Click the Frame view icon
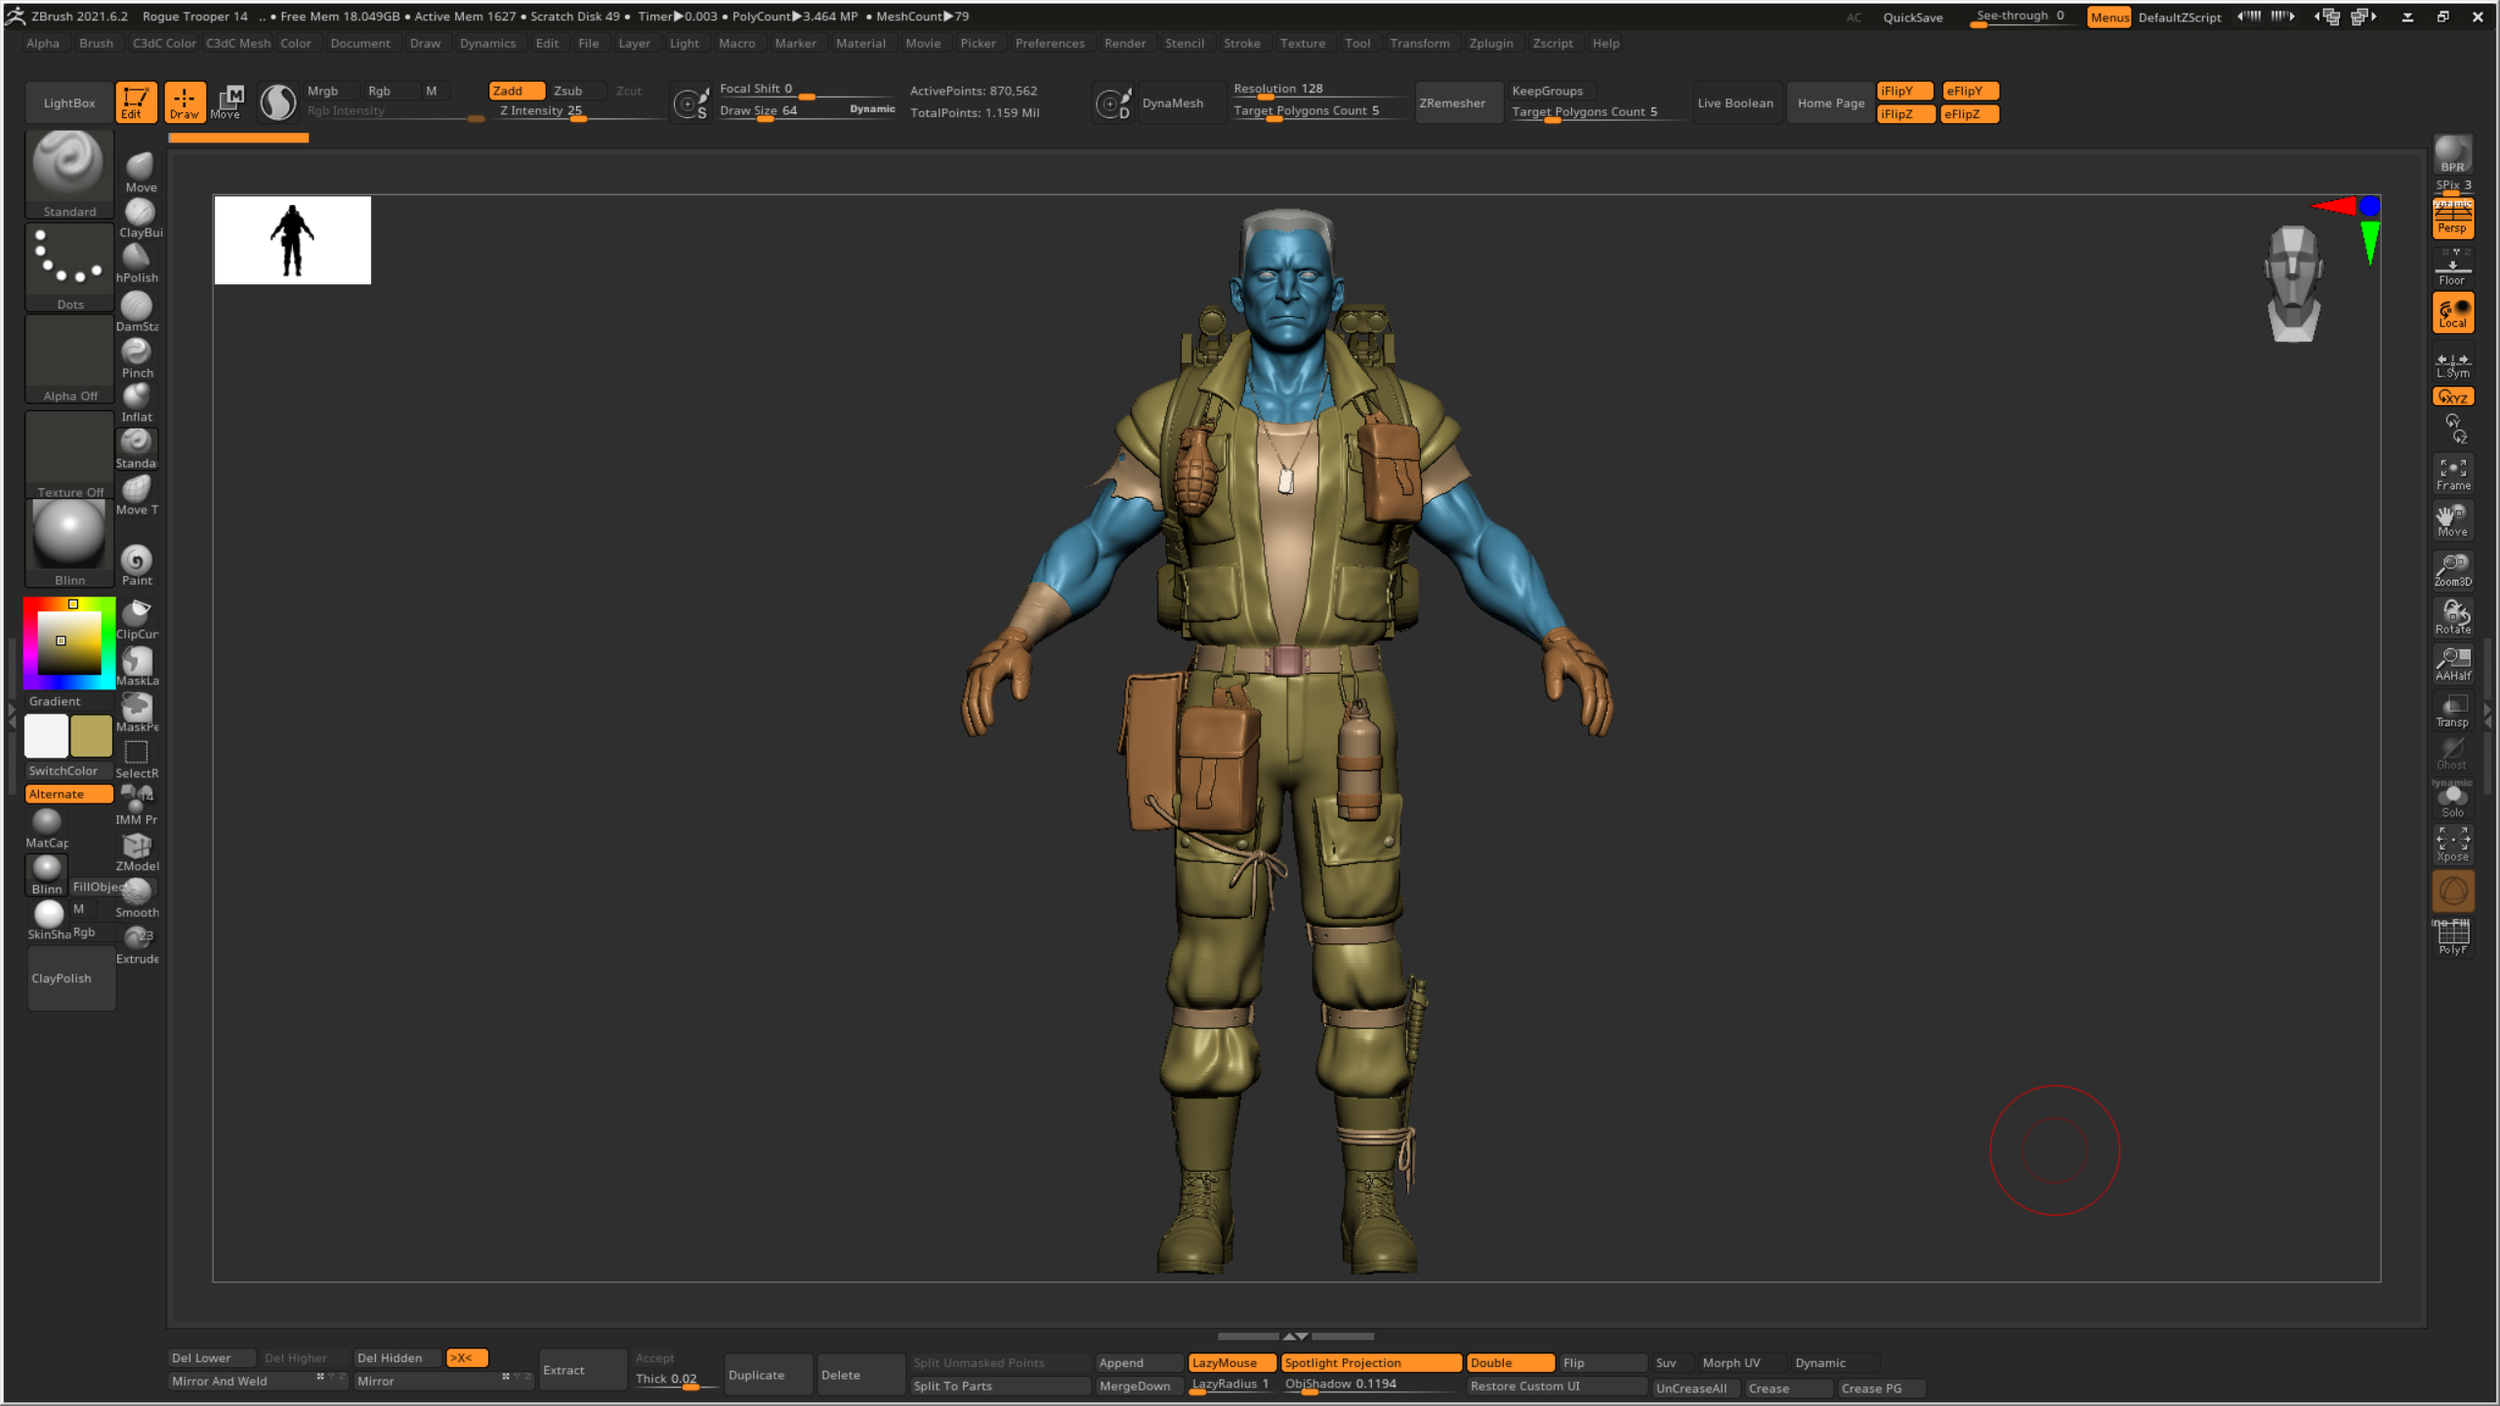 coord(2452,474)
